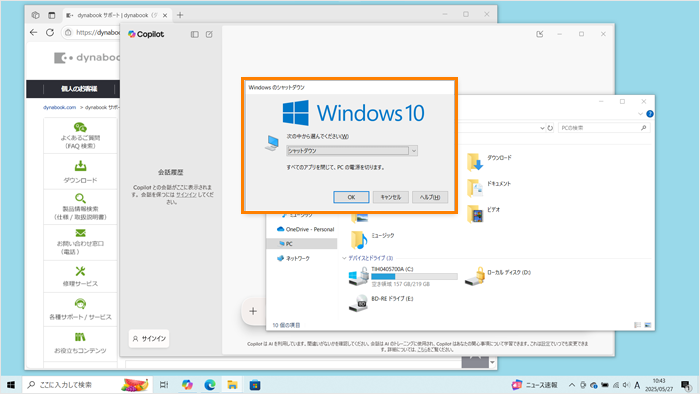This screenshot has height=394, width=700.
Task: Open support services on dynabook page
Action: pyautogui.click(x=80, y=310)
